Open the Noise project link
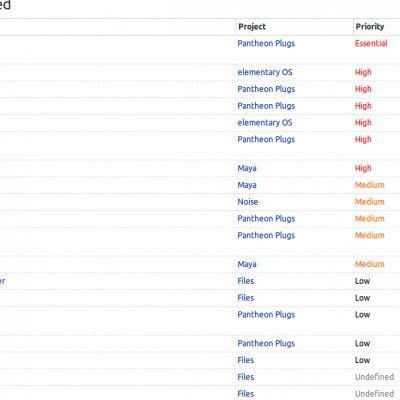 tap(248, 202)
